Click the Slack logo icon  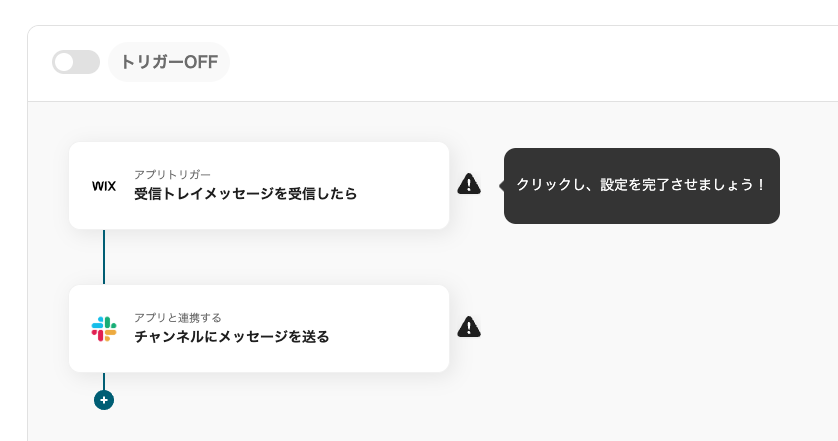click(104, 329)
